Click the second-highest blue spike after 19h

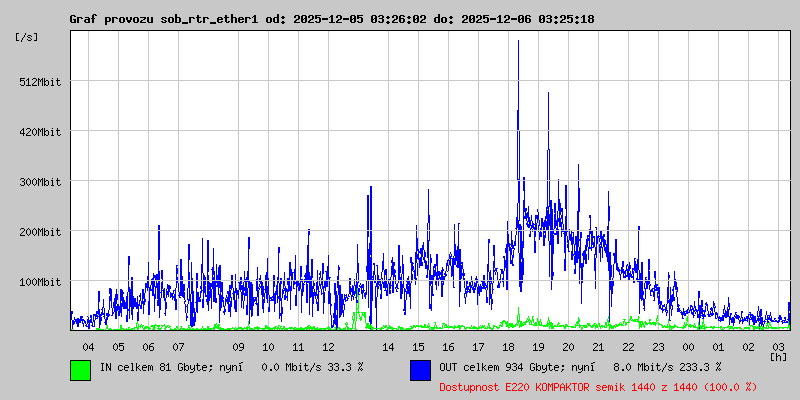coord(548,95)
